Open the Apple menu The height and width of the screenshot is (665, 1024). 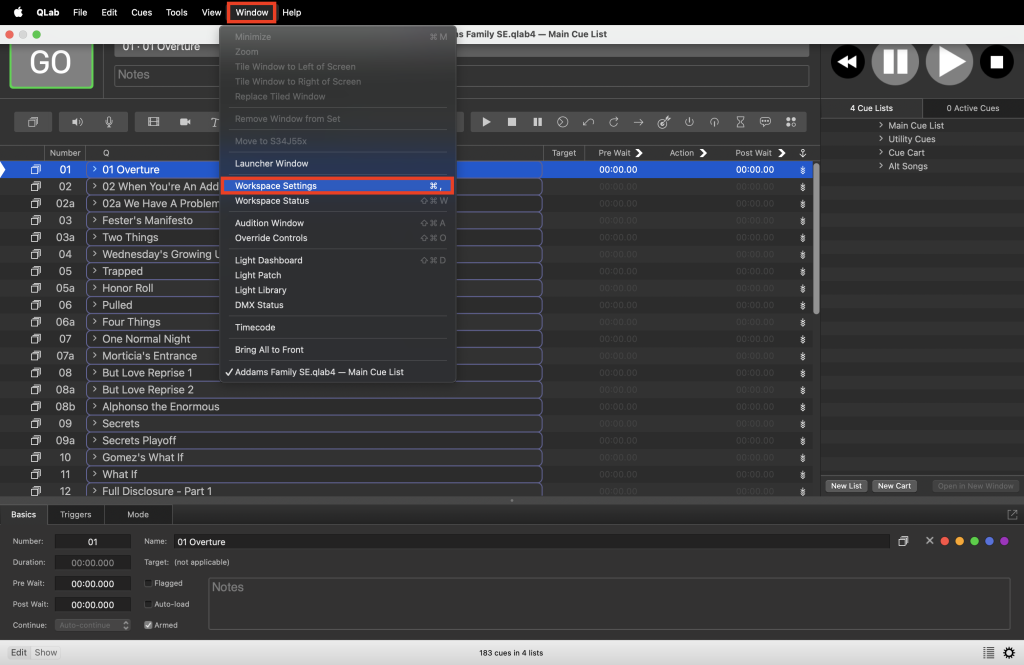(x=18, y=12)
